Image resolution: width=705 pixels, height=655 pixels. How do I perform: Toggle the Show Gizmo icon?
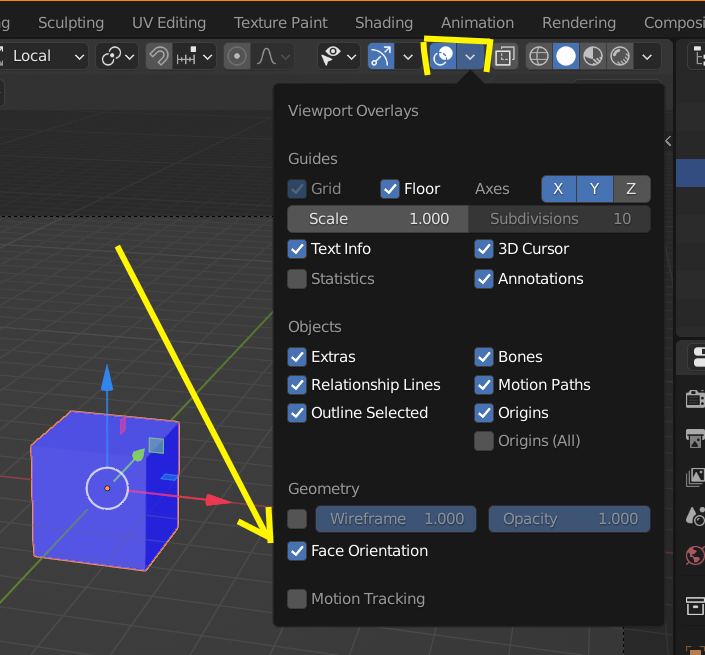[x=381, y=57]
